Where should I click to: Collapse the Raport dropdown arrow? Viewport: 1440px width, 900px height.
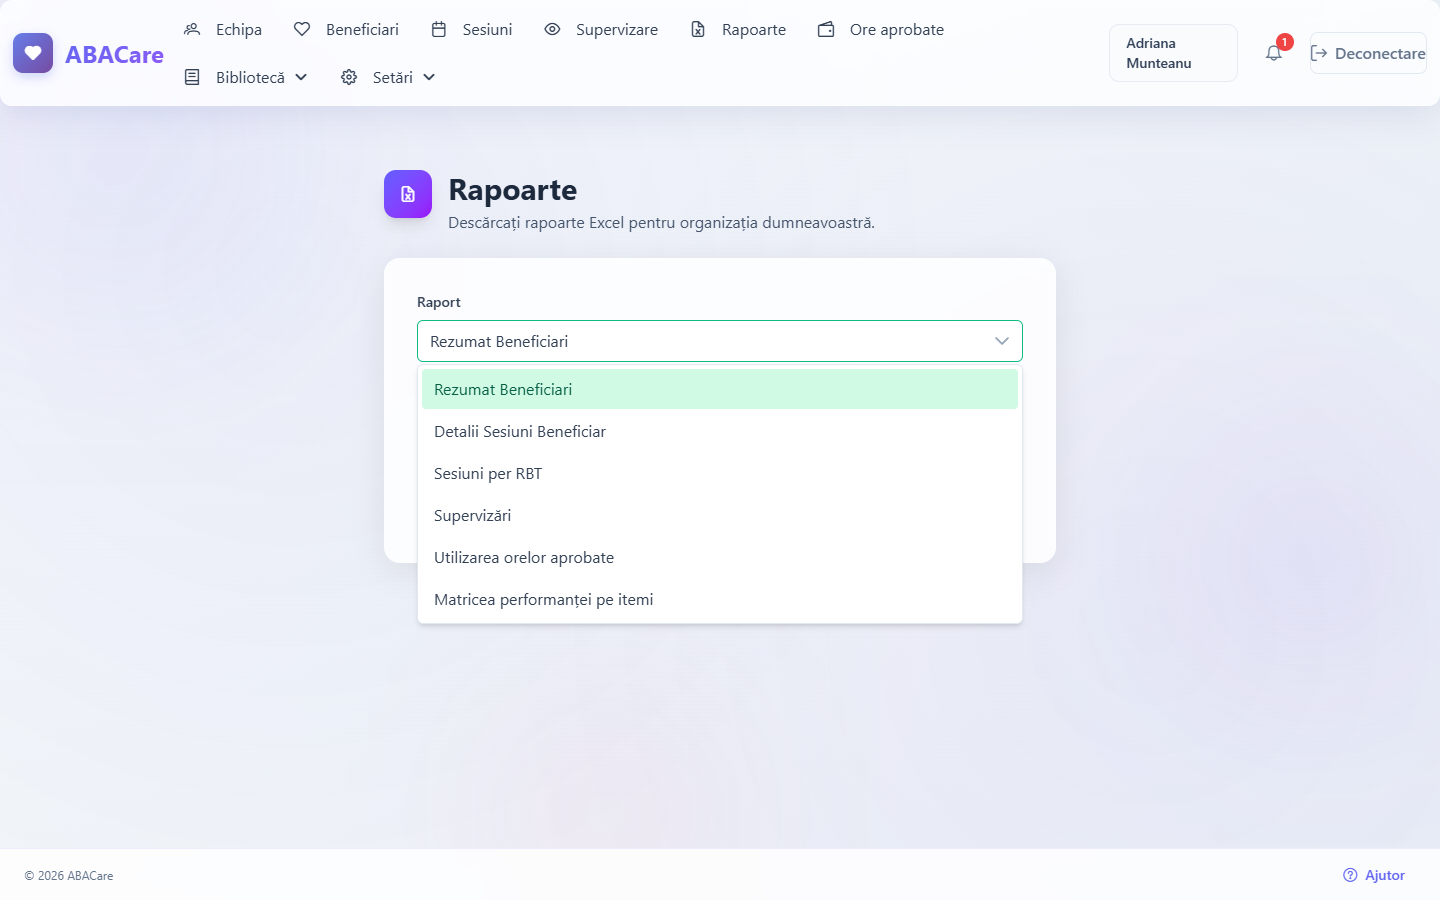coord(1002,341)
